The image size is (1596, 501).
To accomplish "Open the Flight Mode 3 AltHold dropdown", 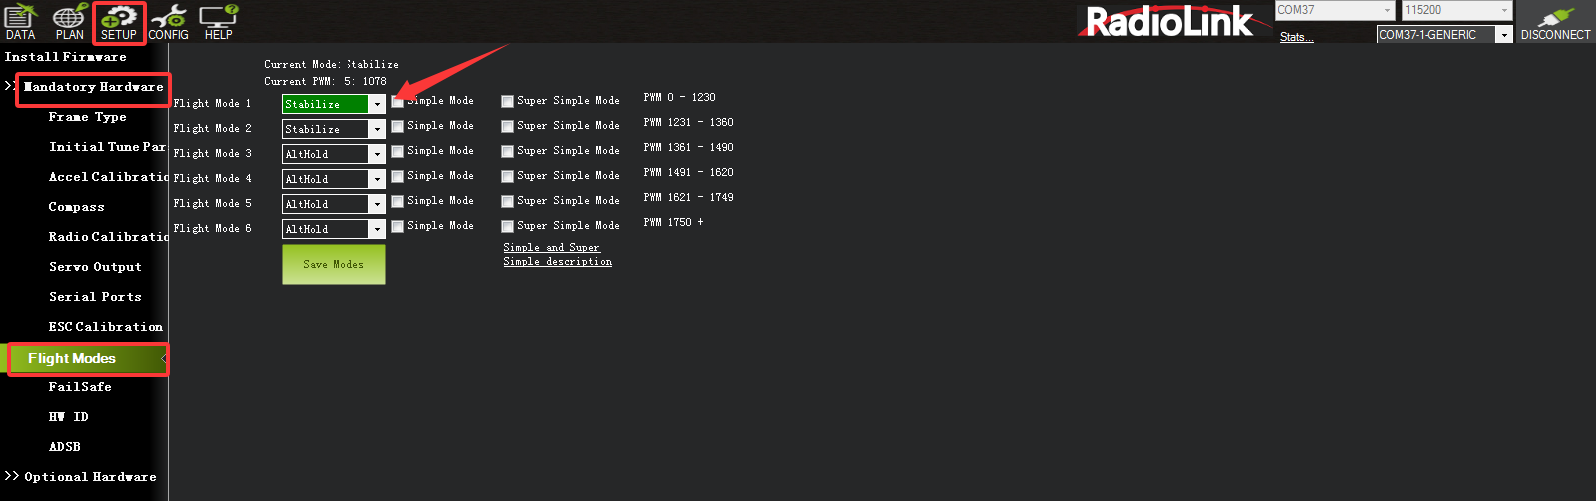I will pyautogui.click(x=377, y=154).
